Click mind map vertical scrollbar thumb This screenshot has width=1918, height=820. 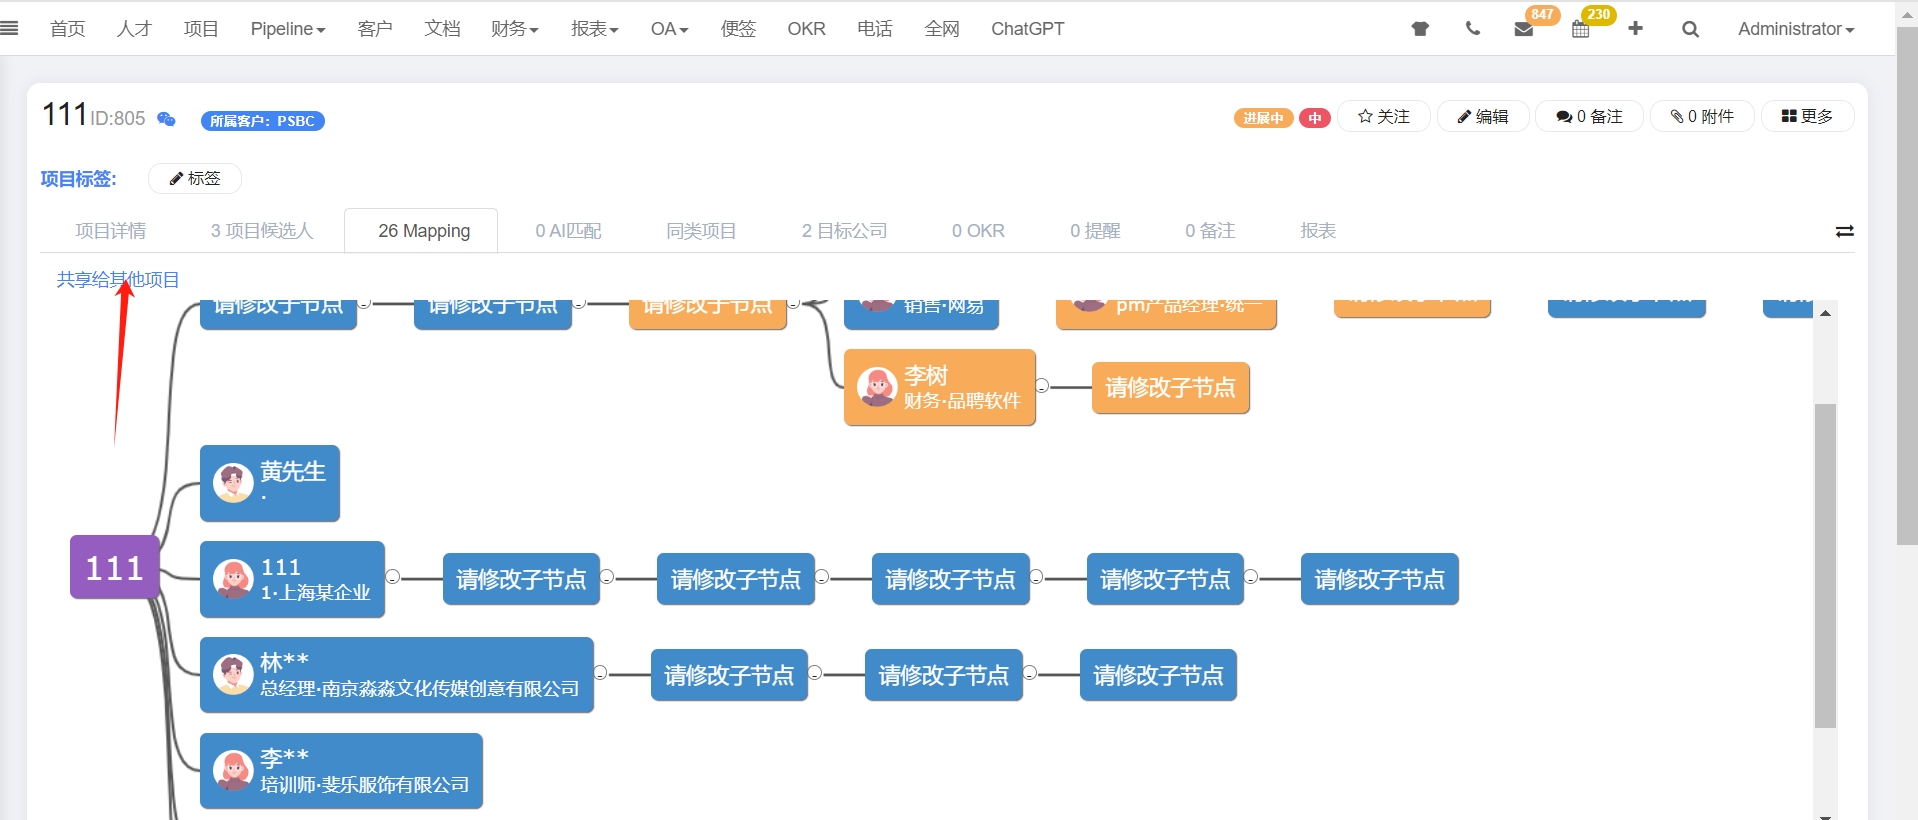point(1825,565)
